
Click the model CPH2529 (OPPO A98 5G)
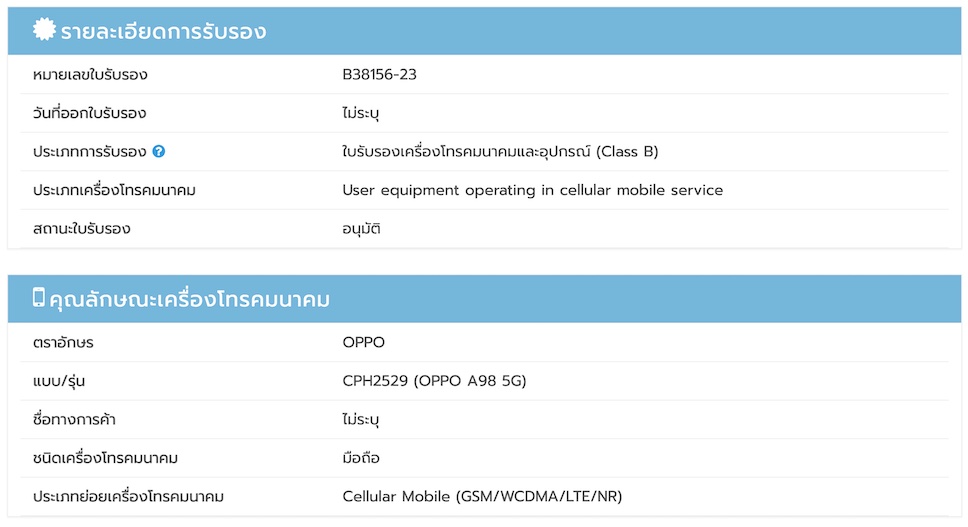click(x=434, y=381)
